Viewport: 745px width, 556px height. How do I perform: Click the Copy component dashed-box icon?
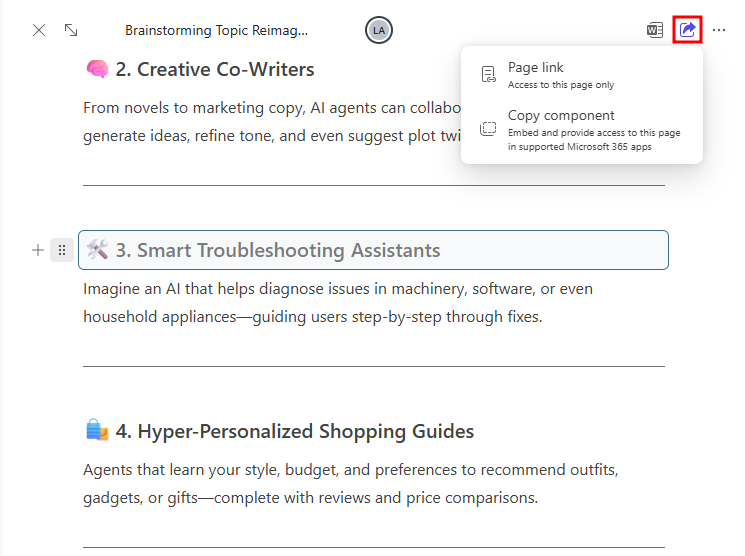coord(488,129)
